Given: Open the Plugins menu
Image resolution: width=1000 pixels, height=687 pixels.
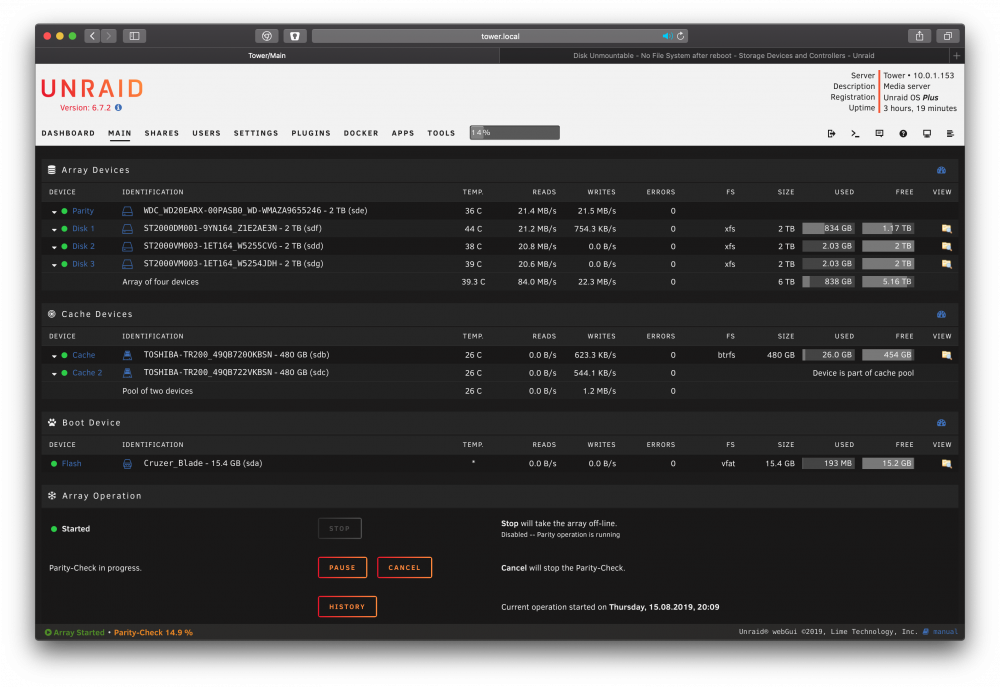Looking at the screenshot, I should pos(311,133).
